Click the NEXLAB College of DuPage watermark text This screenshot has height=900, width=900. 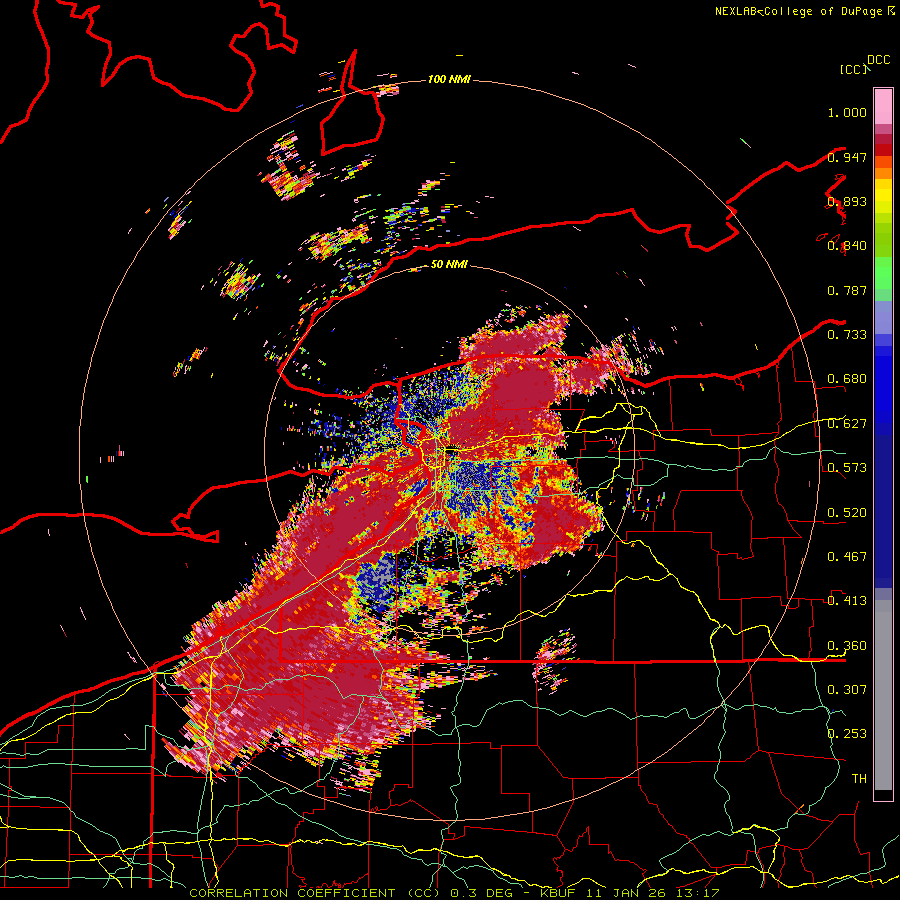[804, 11]
